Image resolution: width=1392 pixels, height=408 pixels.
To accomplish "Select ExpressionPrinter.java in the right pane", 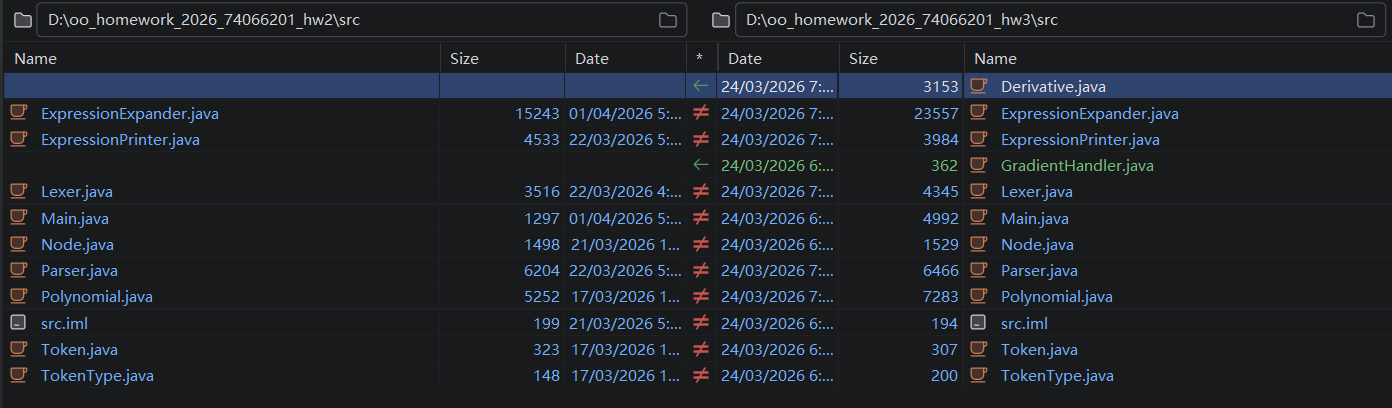I will coord(1080,140).
